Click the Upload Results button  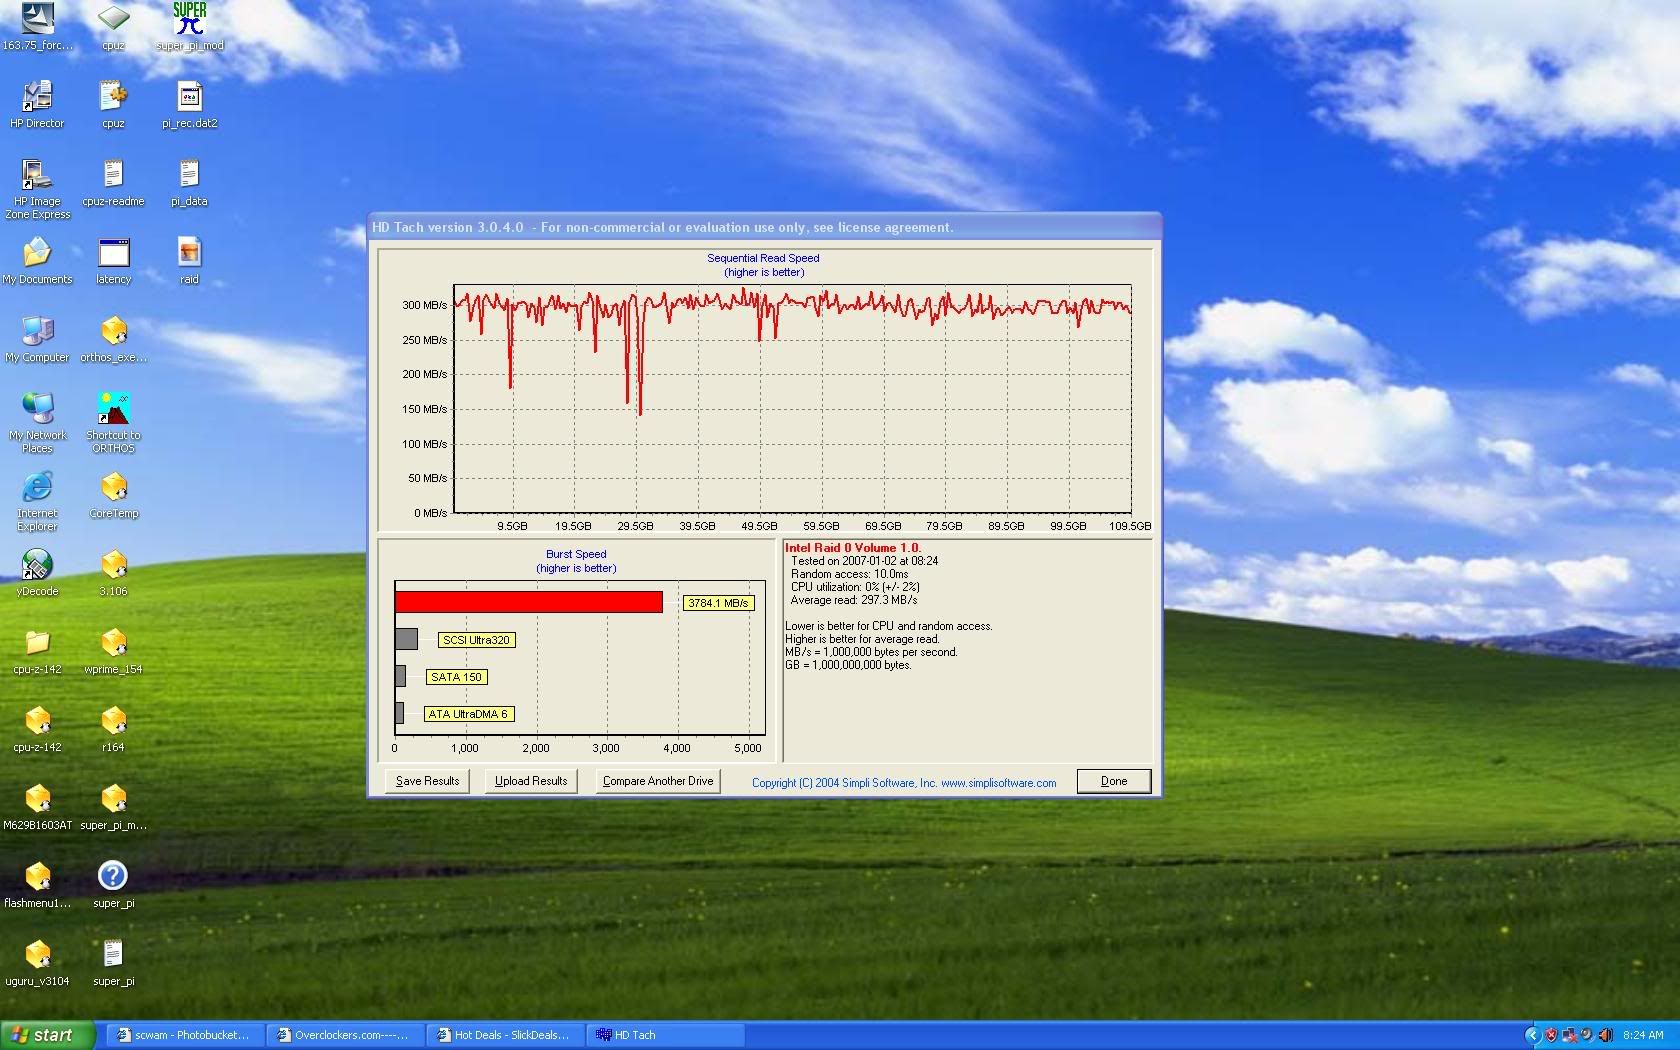tap(531, 781)
